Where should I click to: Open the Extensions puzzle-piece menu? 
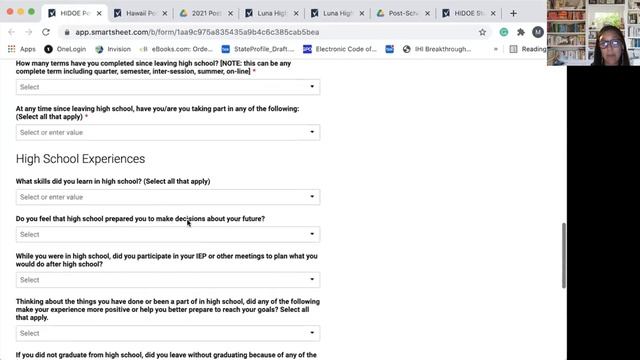(x=521, y=32)
